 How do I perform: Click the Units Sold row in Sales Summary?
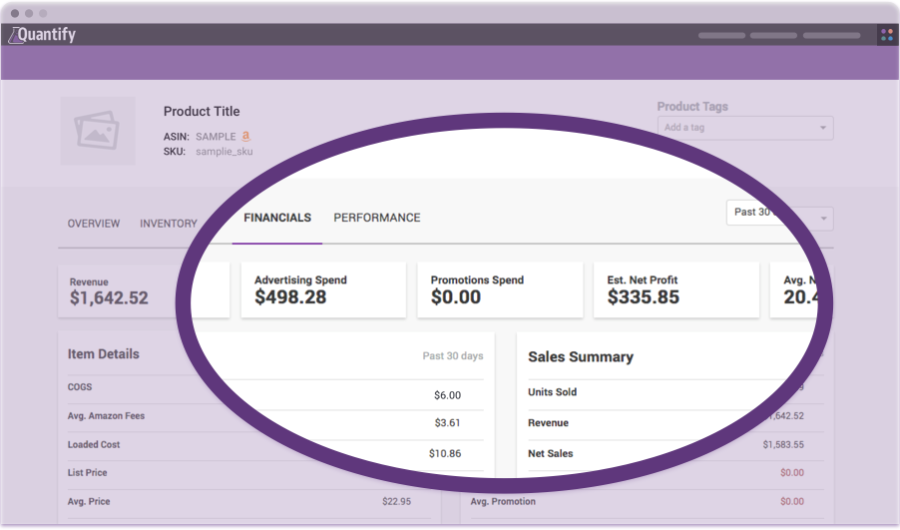[x=660, y=392]
